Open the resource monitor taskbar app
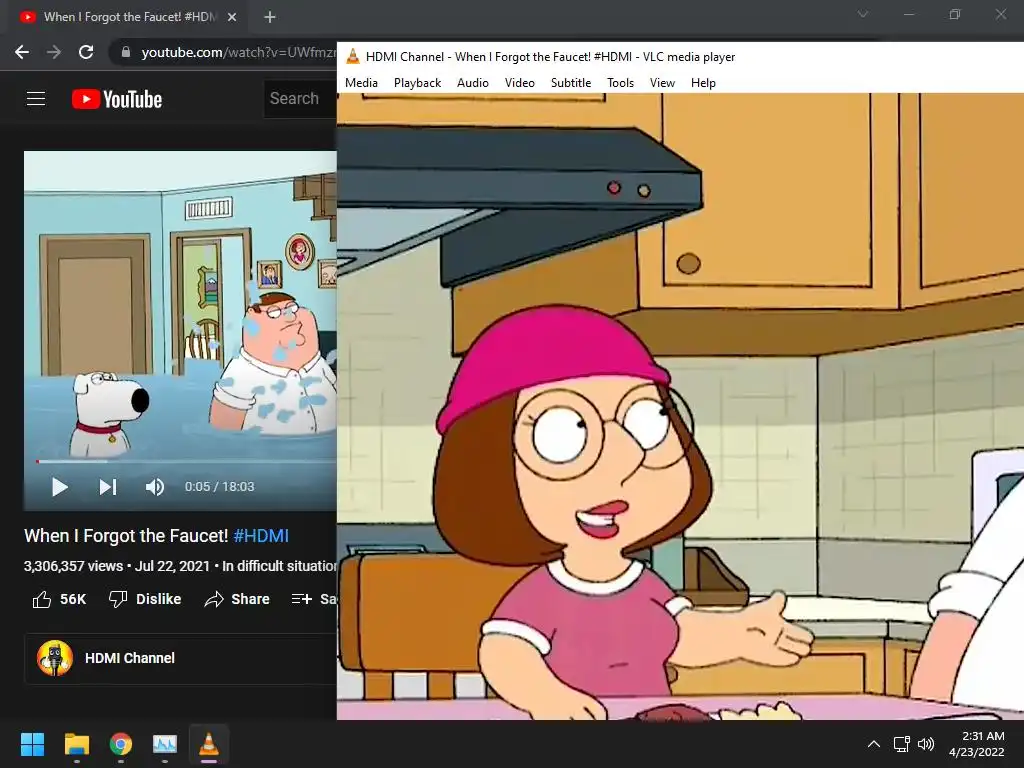This screenshot has height=768, width=1024. pos(165,744)
